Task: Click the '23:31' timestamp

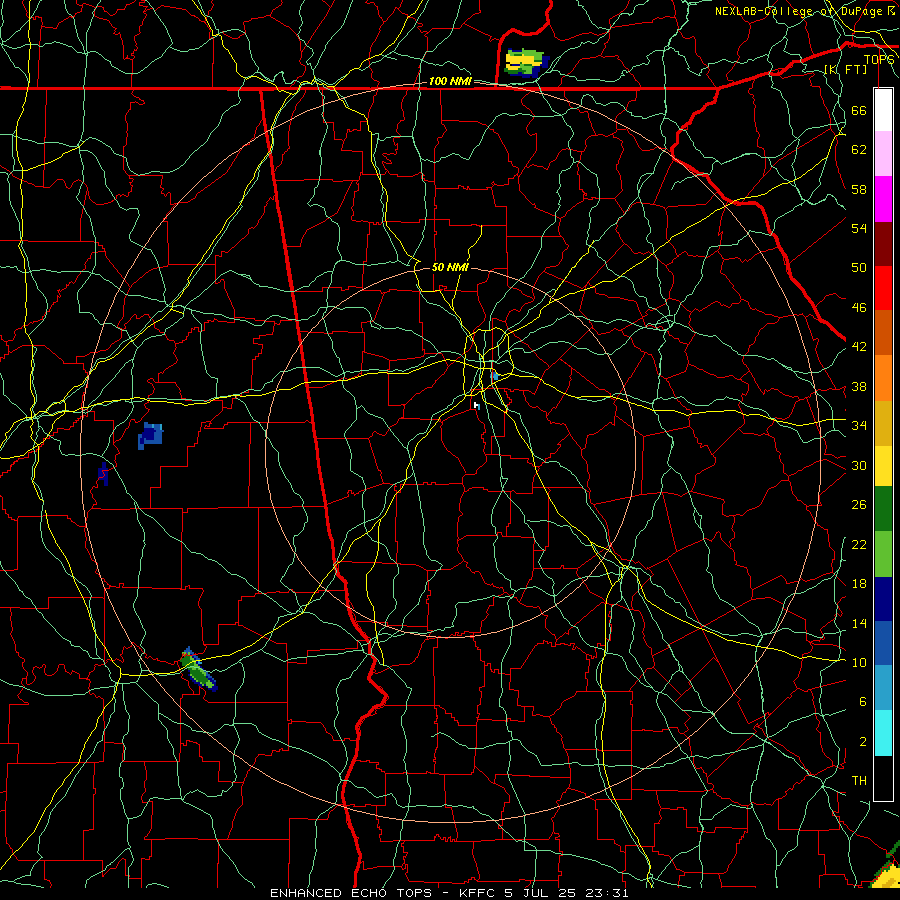Action: (607, 893)
